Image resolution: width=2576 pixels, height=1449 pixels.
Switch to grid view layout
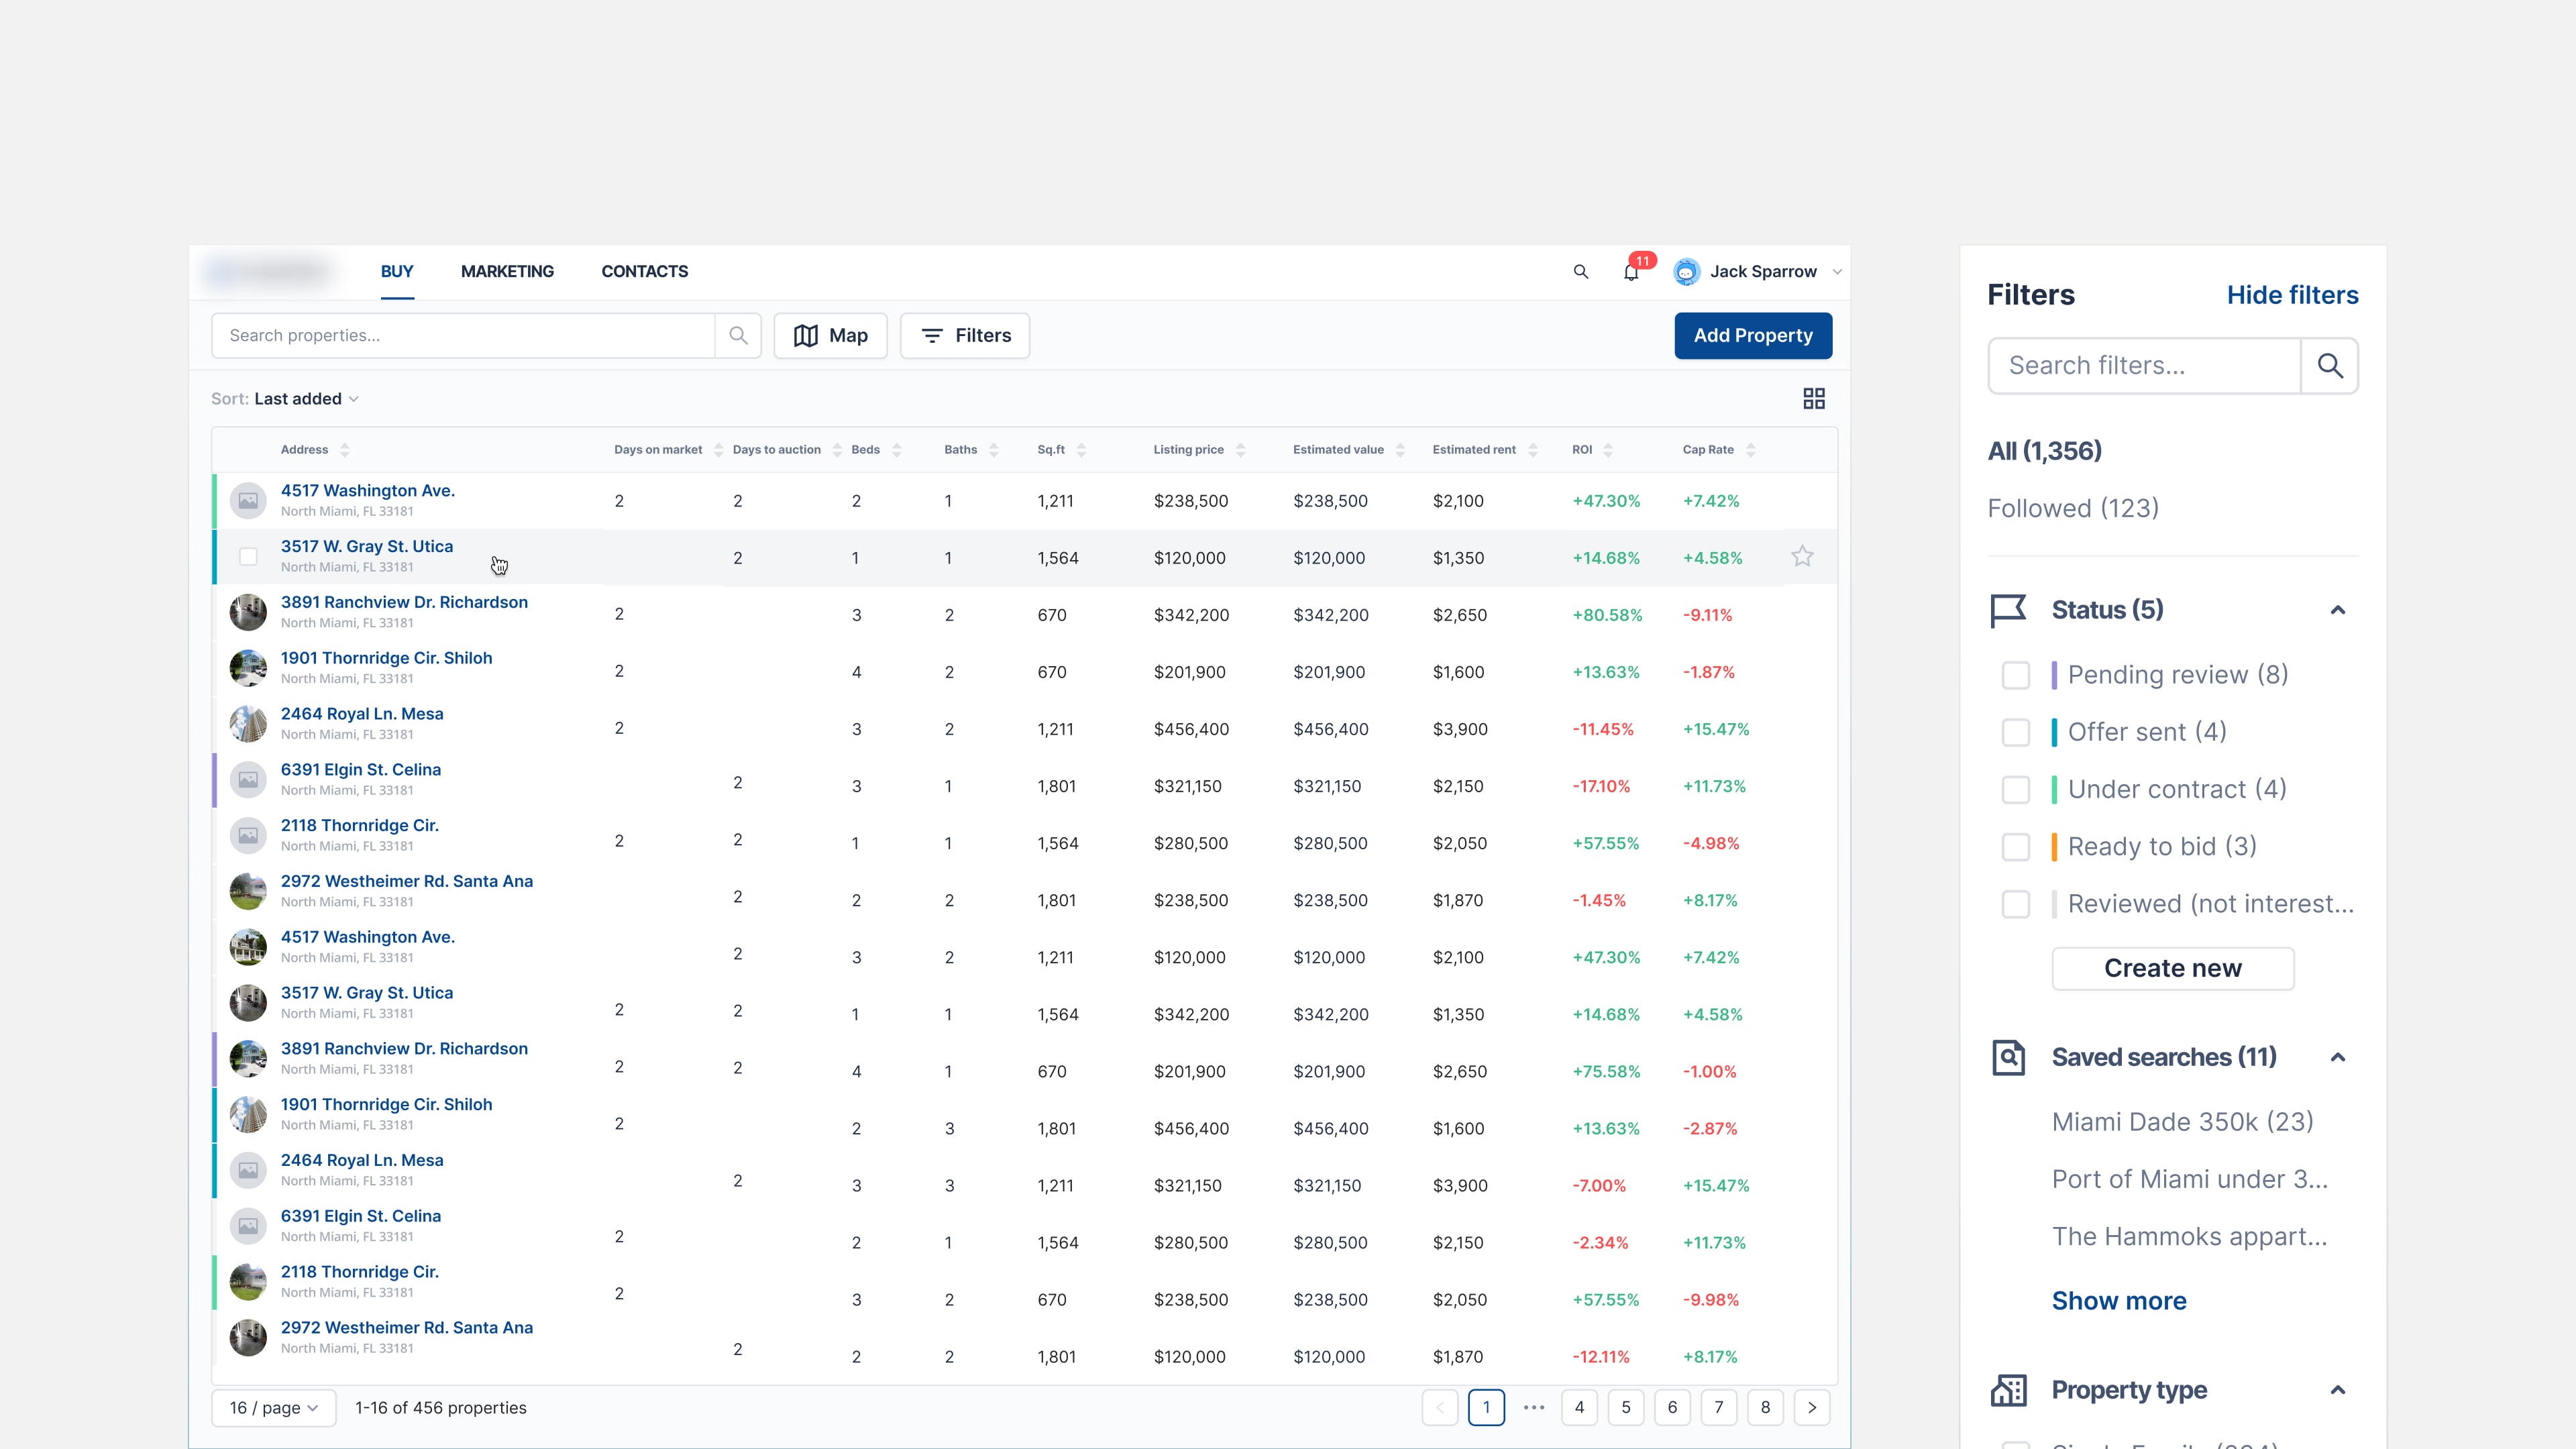[1813, 399]
